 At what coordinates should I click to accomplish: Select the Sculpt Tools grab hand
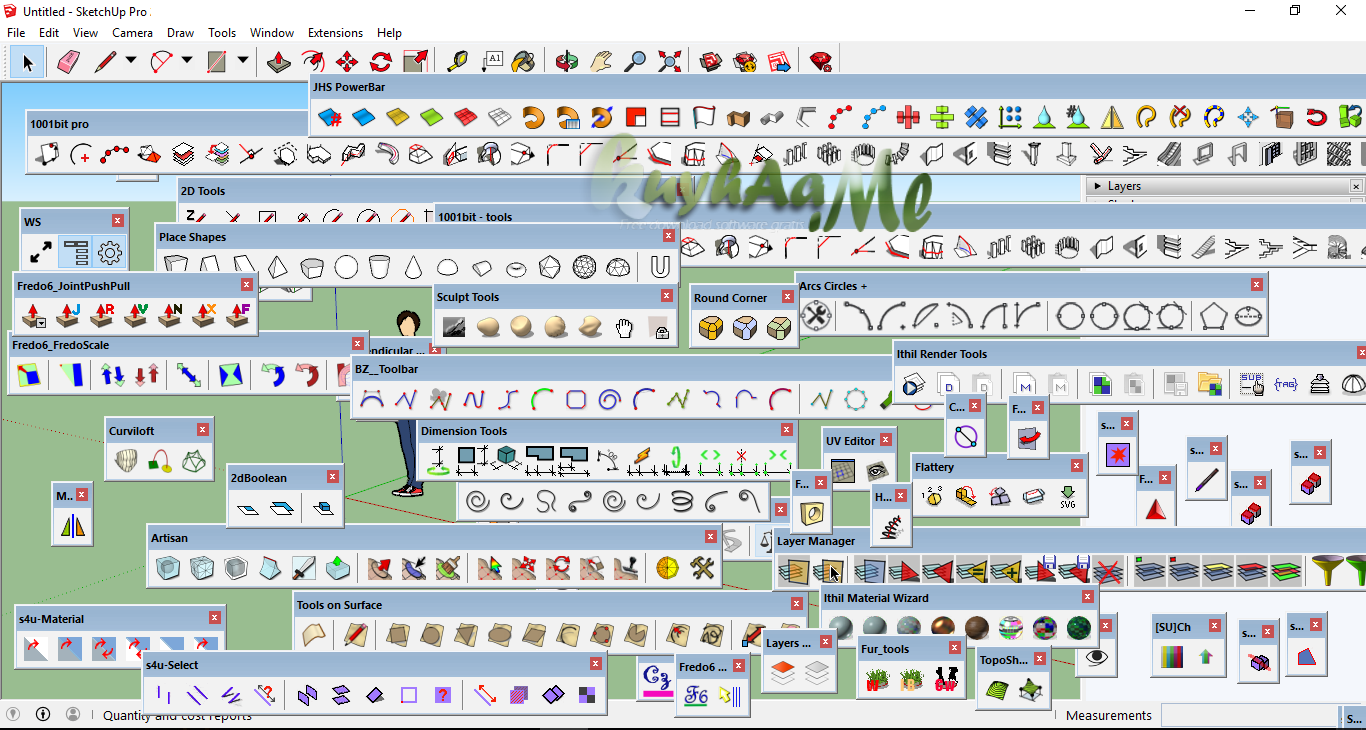click(x=624, y=327)
